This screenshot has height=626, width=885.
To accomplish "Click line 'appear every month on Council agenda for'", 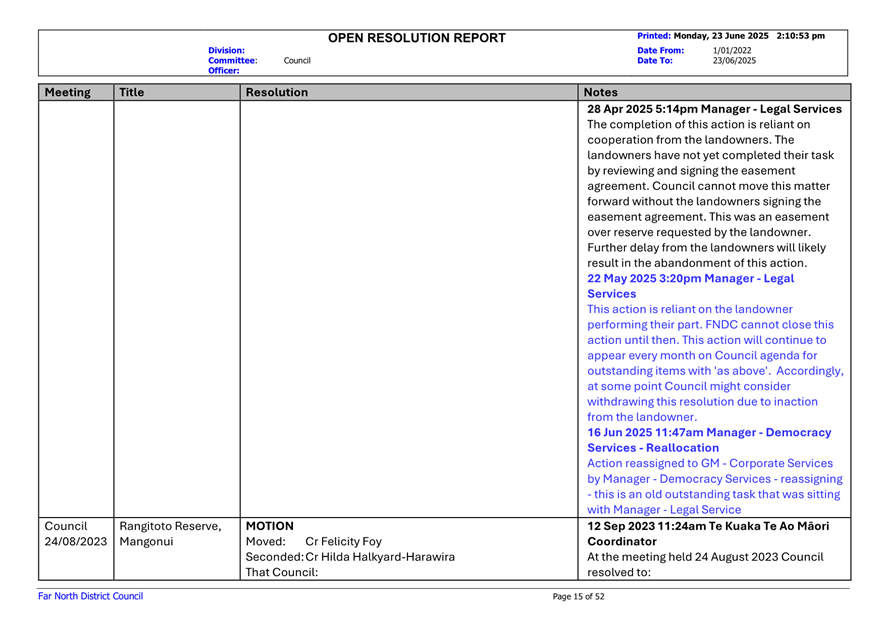I will [x=702, y=356].
